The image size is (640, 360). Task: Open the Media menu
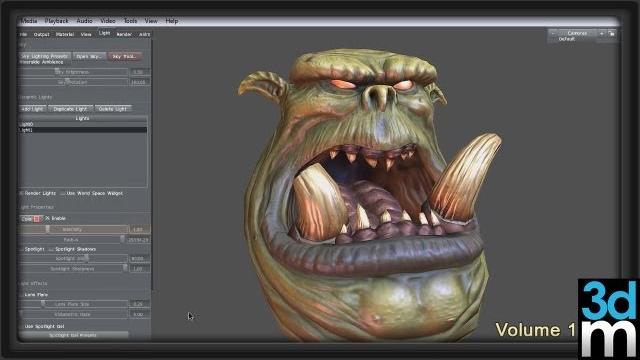29,21
